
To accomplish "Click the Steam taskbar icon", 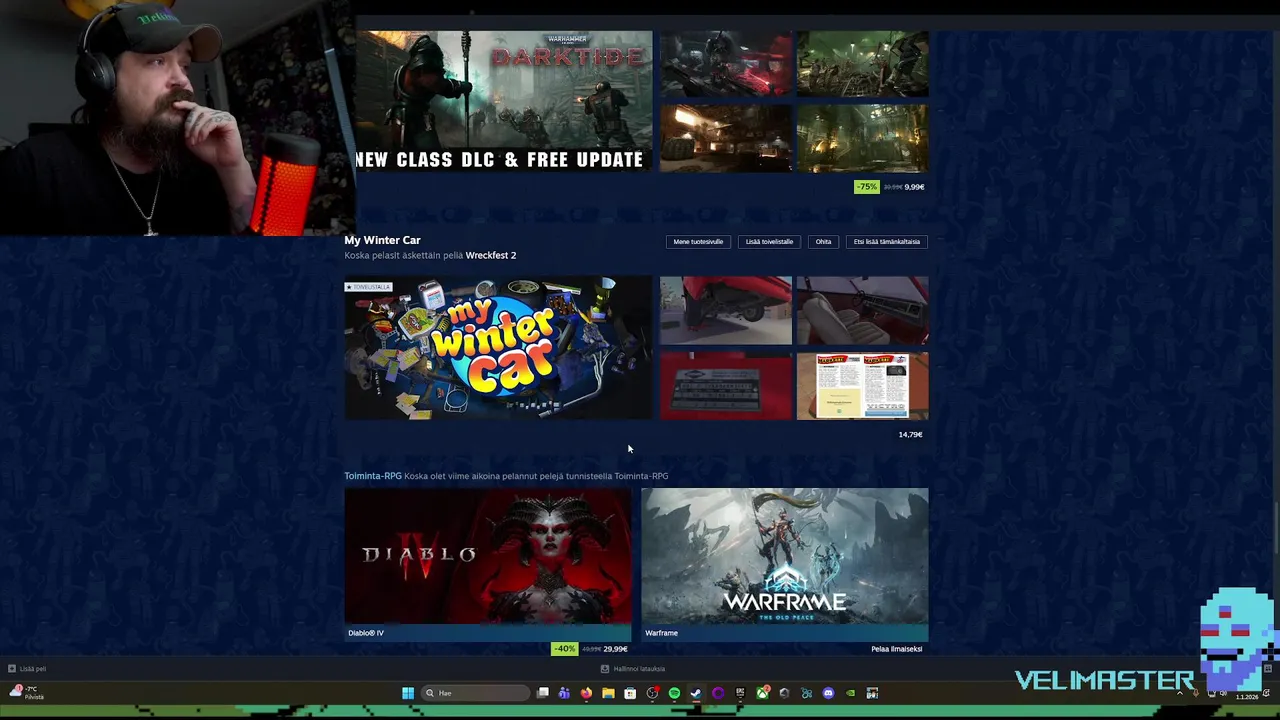I will click(696, 693).
